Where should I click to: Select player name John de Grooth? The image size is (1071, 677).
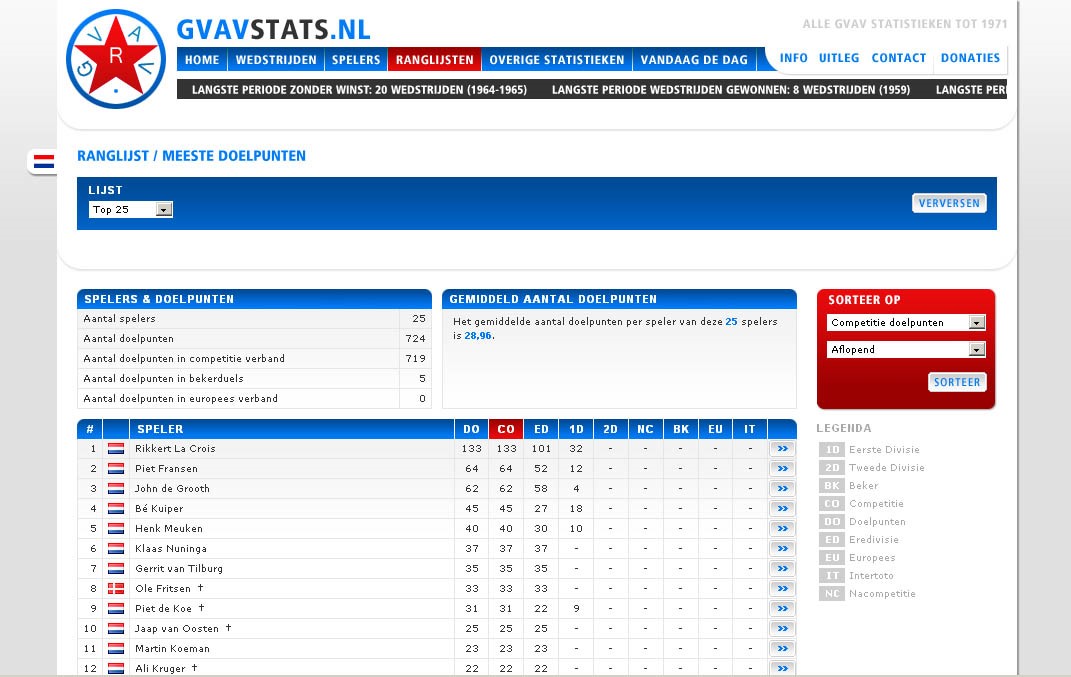[172, 489]
